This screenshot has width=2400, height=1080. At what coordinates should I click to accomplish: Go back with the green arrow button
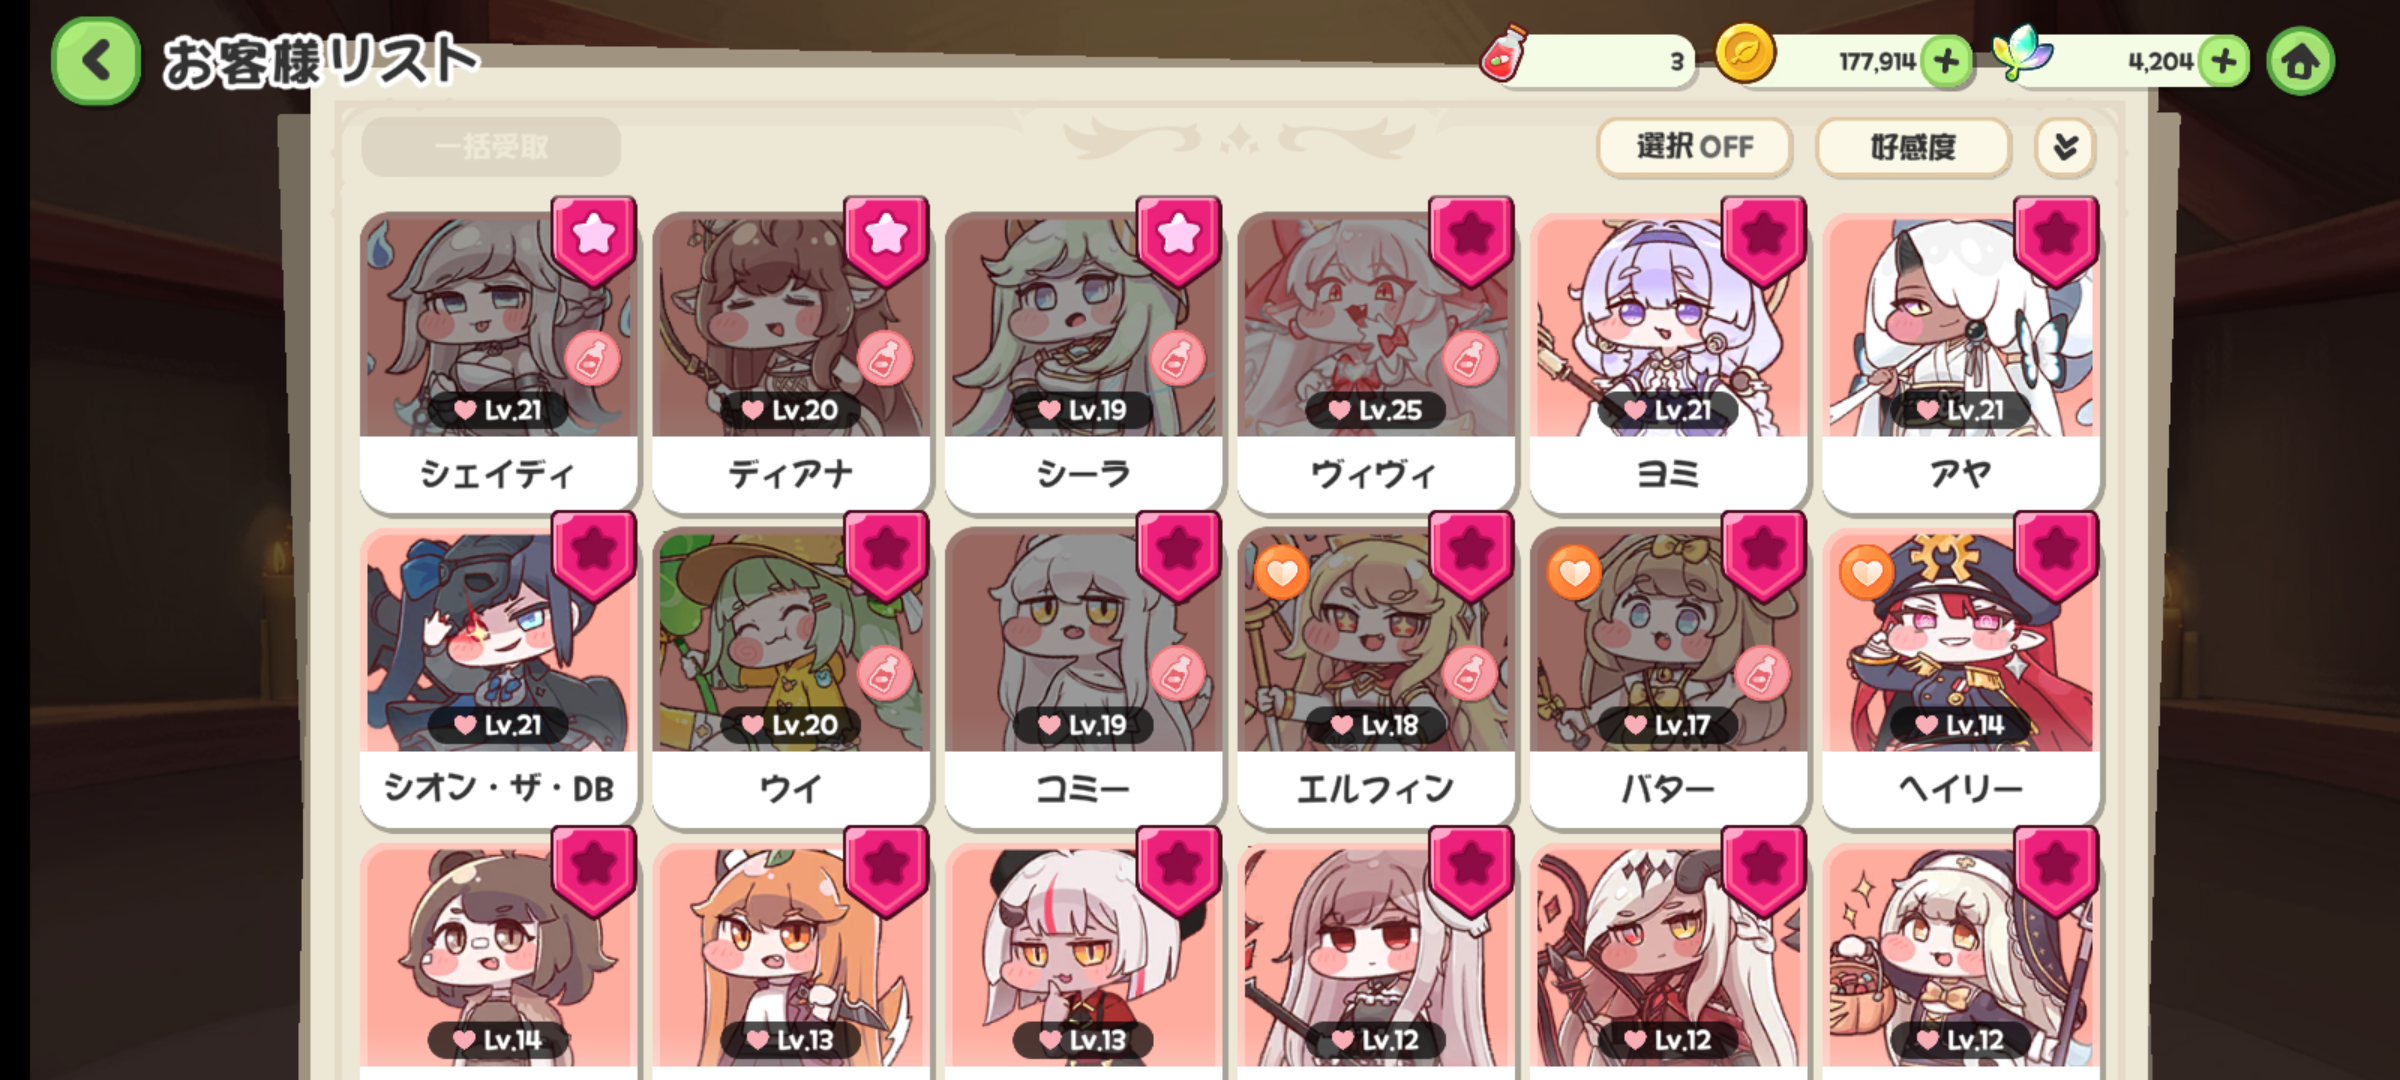(96, 61)
